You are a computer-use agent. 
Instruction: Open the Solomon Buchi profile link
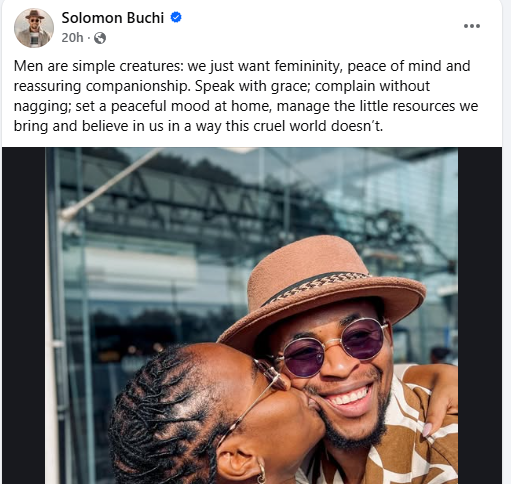113,18
